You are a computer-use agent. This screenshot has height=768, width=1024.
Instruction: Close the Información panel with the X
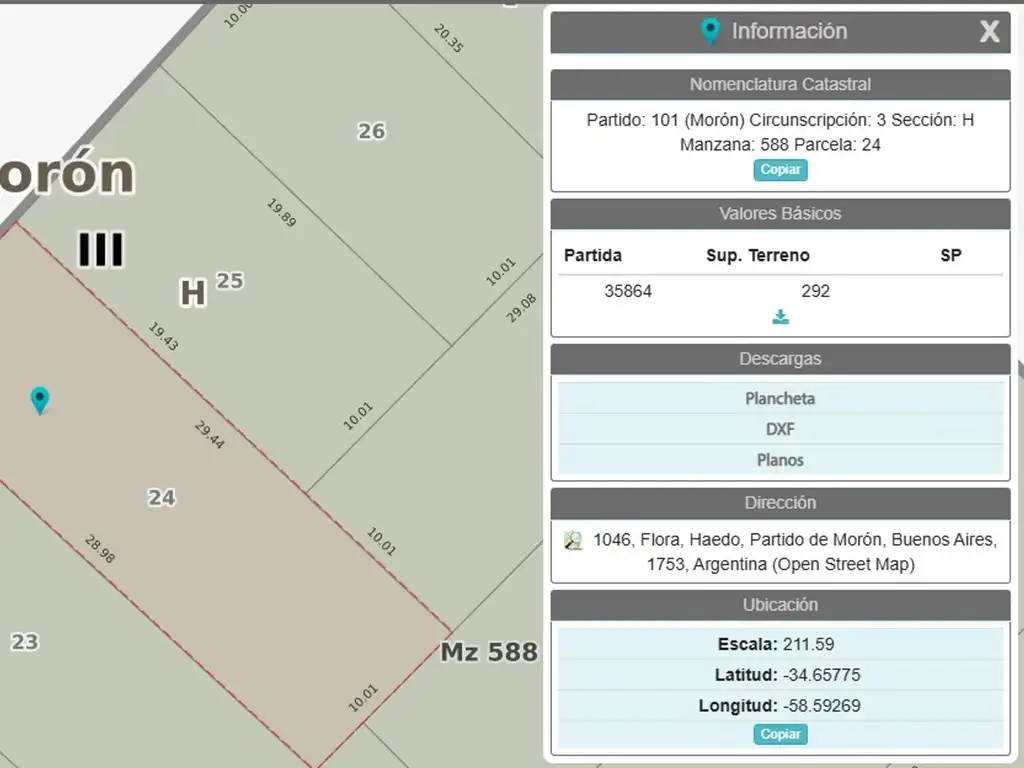pos(988,32)
